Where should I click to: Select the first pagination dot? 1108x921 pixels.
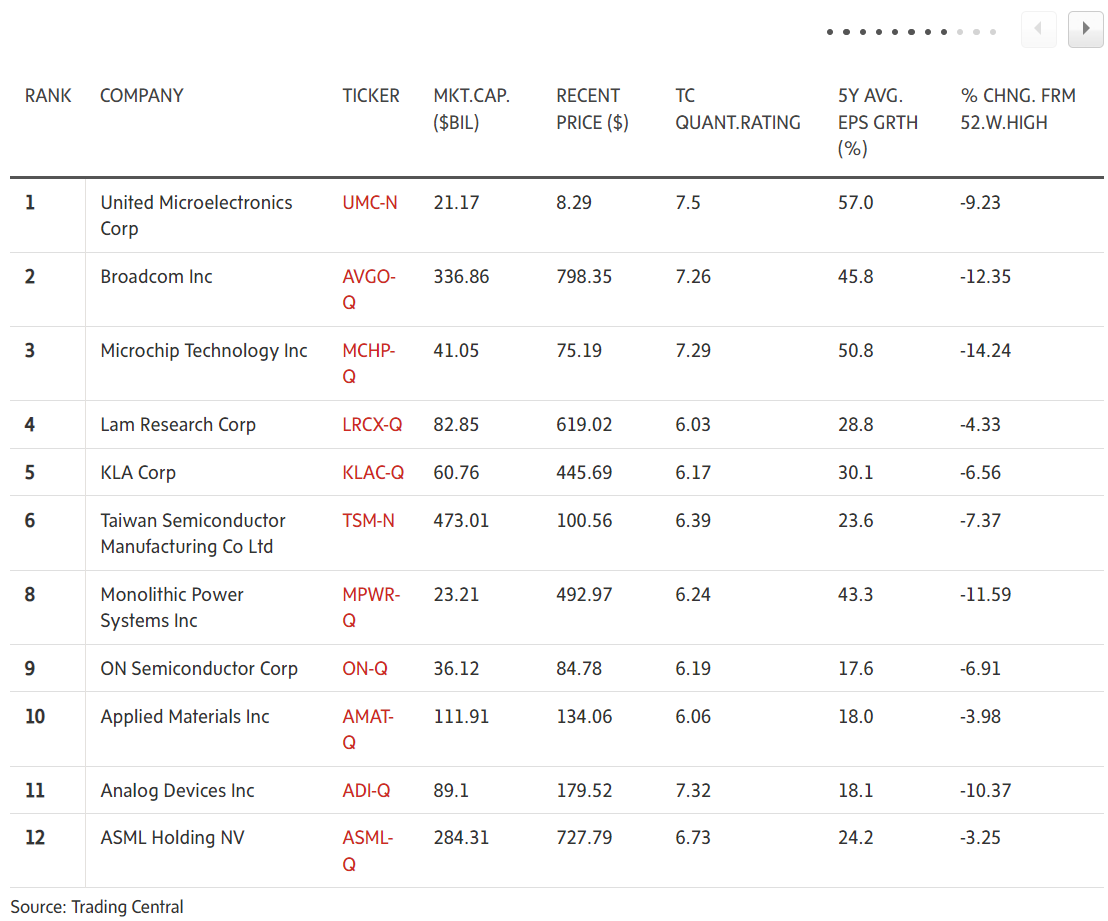830,32
